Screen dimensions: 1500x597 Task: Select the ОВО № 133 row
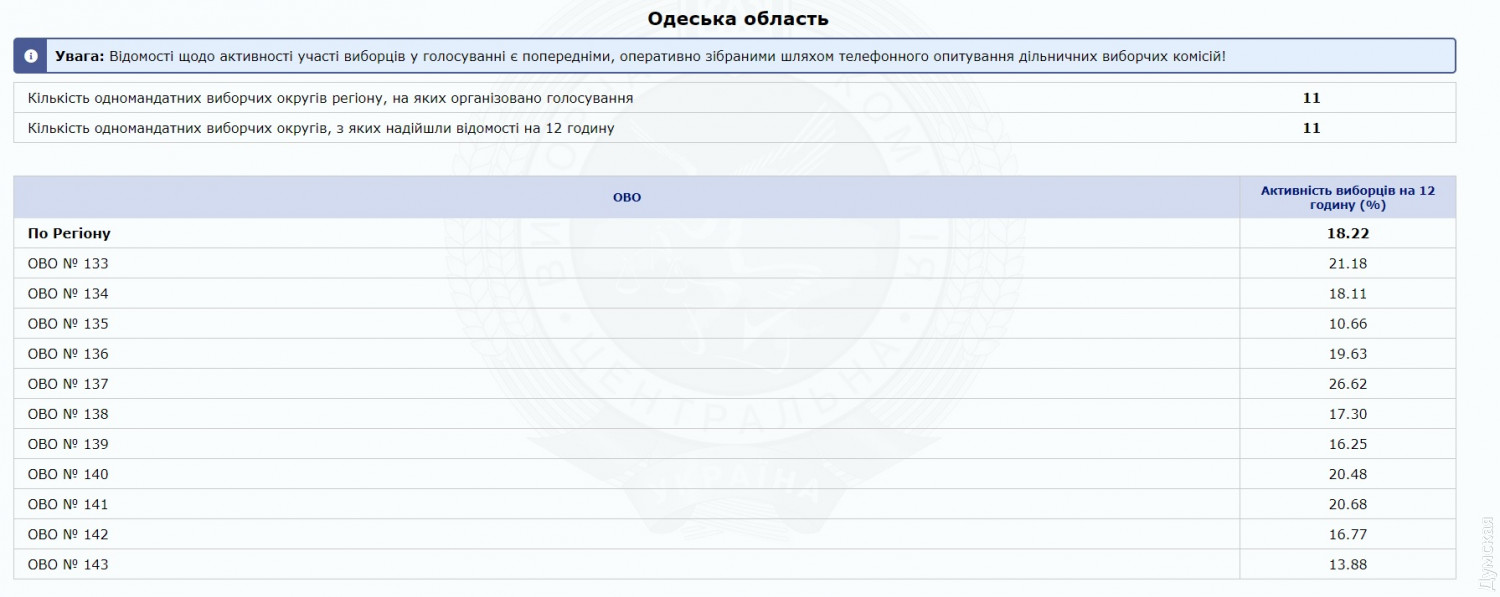[x=68, y=264]
